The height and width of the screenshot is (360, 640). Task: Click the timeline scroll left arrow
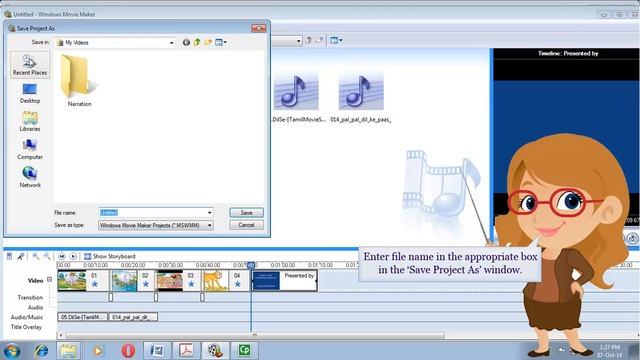61,335
